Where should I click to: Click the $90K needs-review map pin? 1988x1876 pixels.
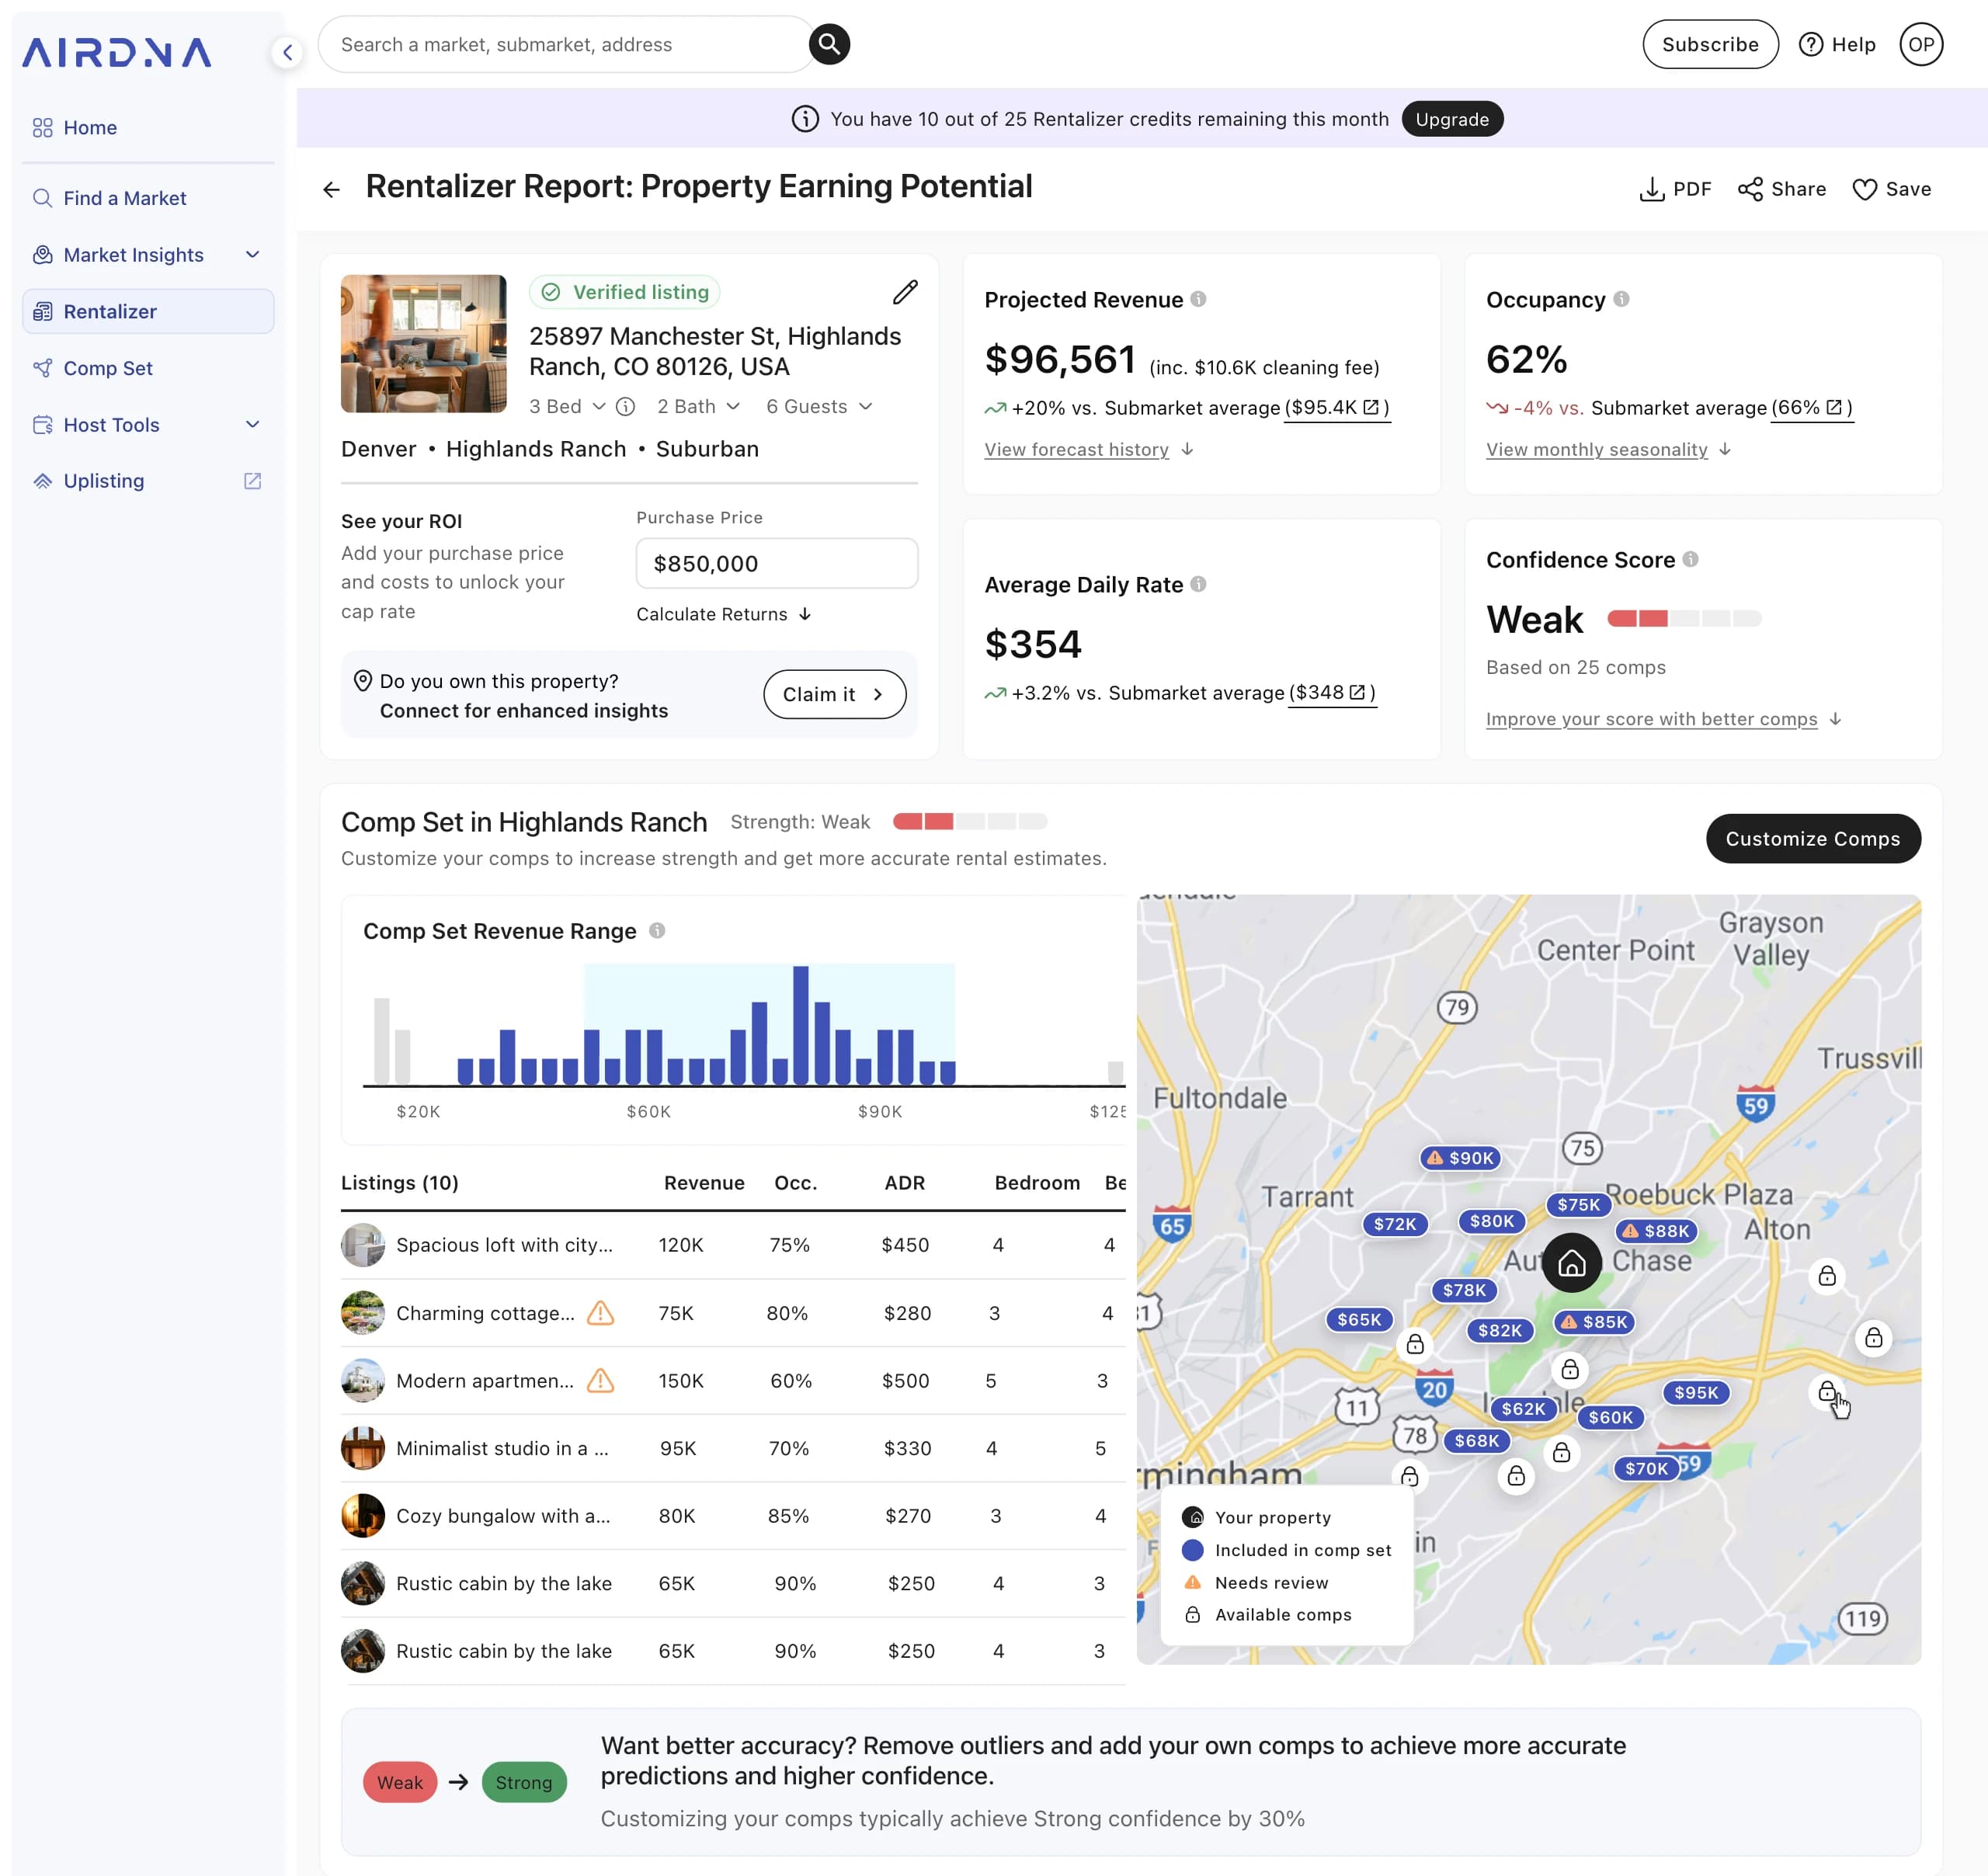1460,1158
